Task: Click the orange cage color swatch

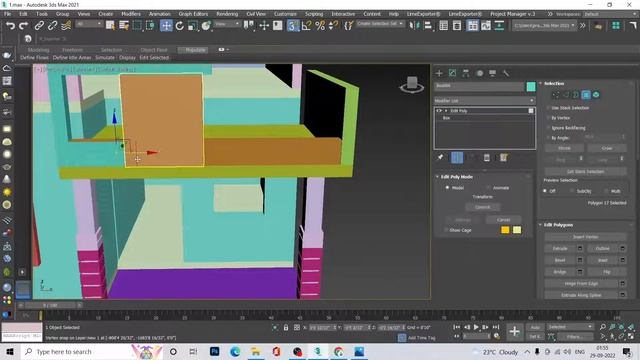Action: (x=505, y=230)
